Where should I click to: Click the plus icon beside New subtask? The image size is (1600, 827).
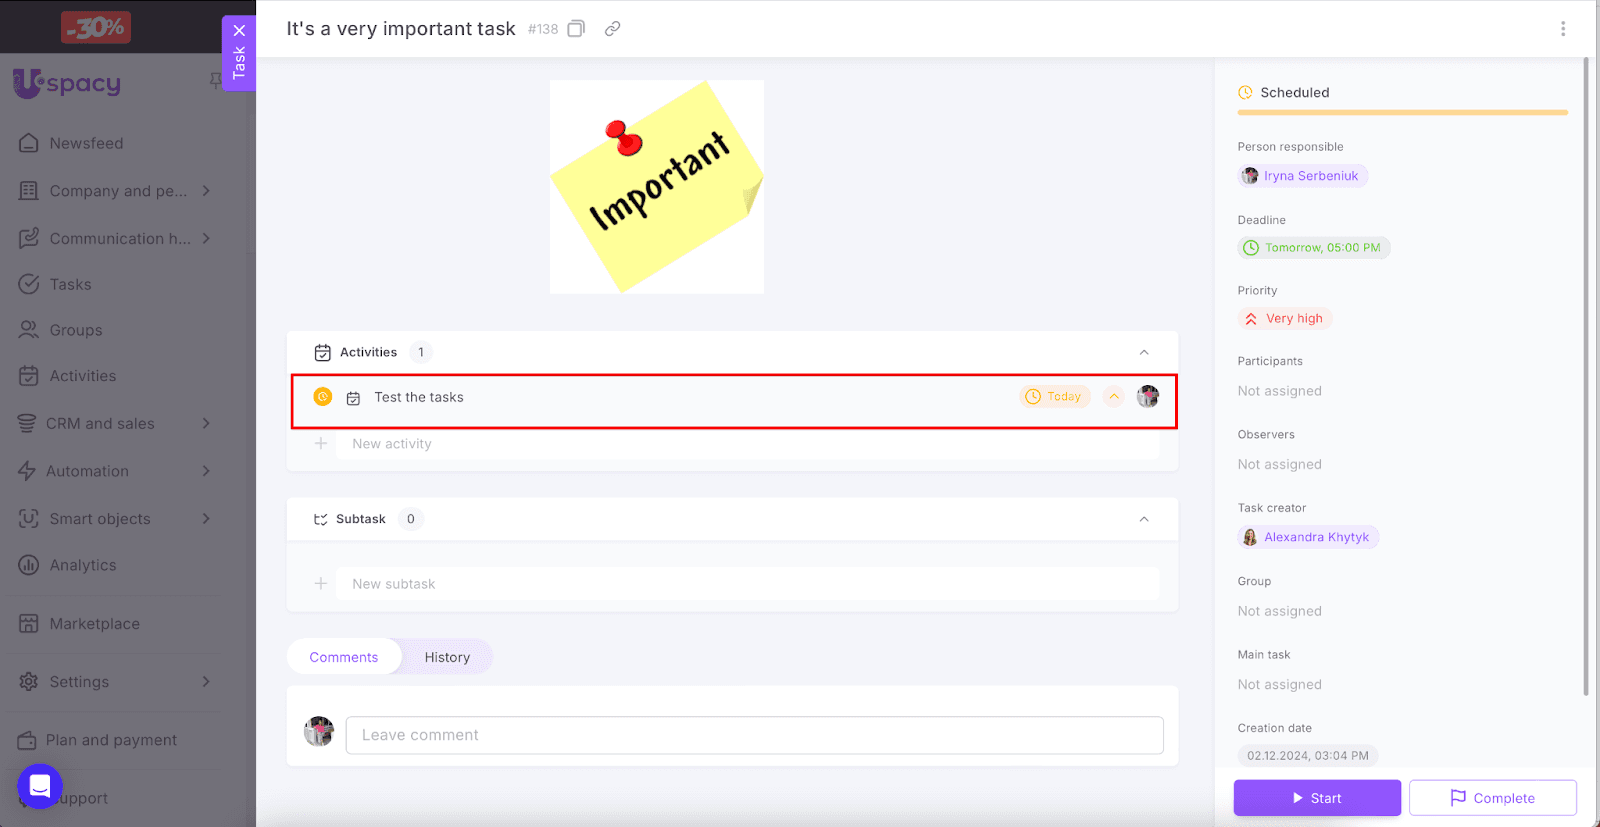click(x=321, y=584)
